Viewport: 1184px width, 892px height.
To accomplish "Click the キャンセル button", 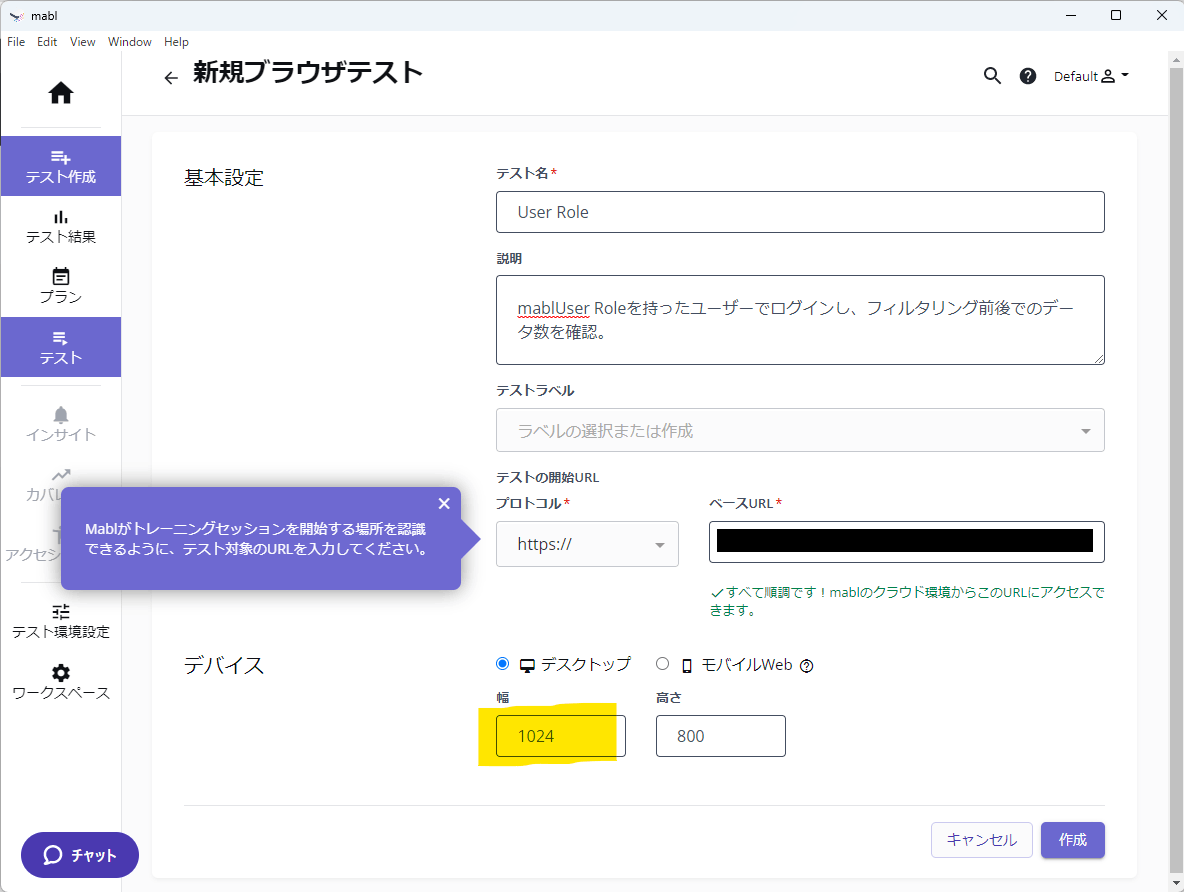I will click(x=982, y=840).
